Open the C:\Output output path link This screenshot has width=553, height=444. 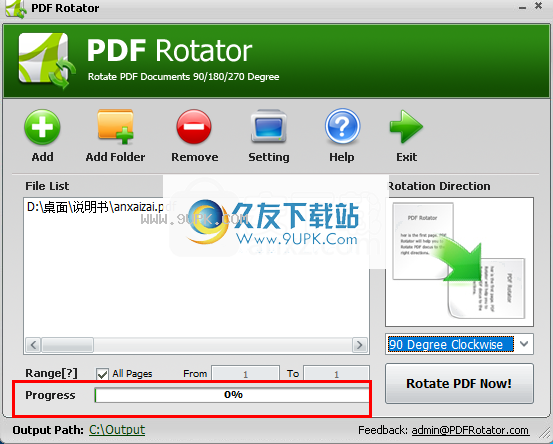click(117, 430)
